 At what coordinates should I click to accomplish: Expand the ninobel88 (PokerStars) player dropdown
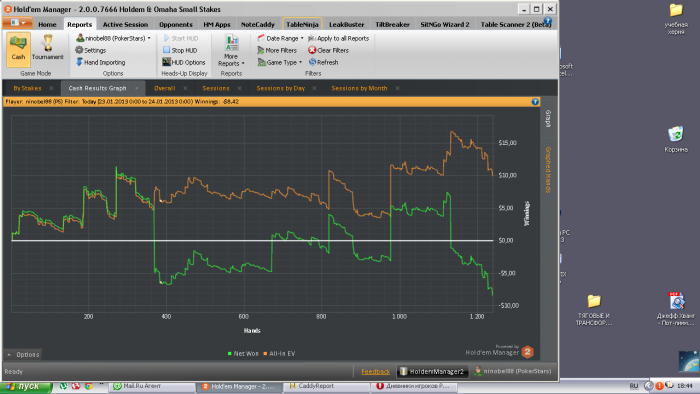tap(149, 38)
